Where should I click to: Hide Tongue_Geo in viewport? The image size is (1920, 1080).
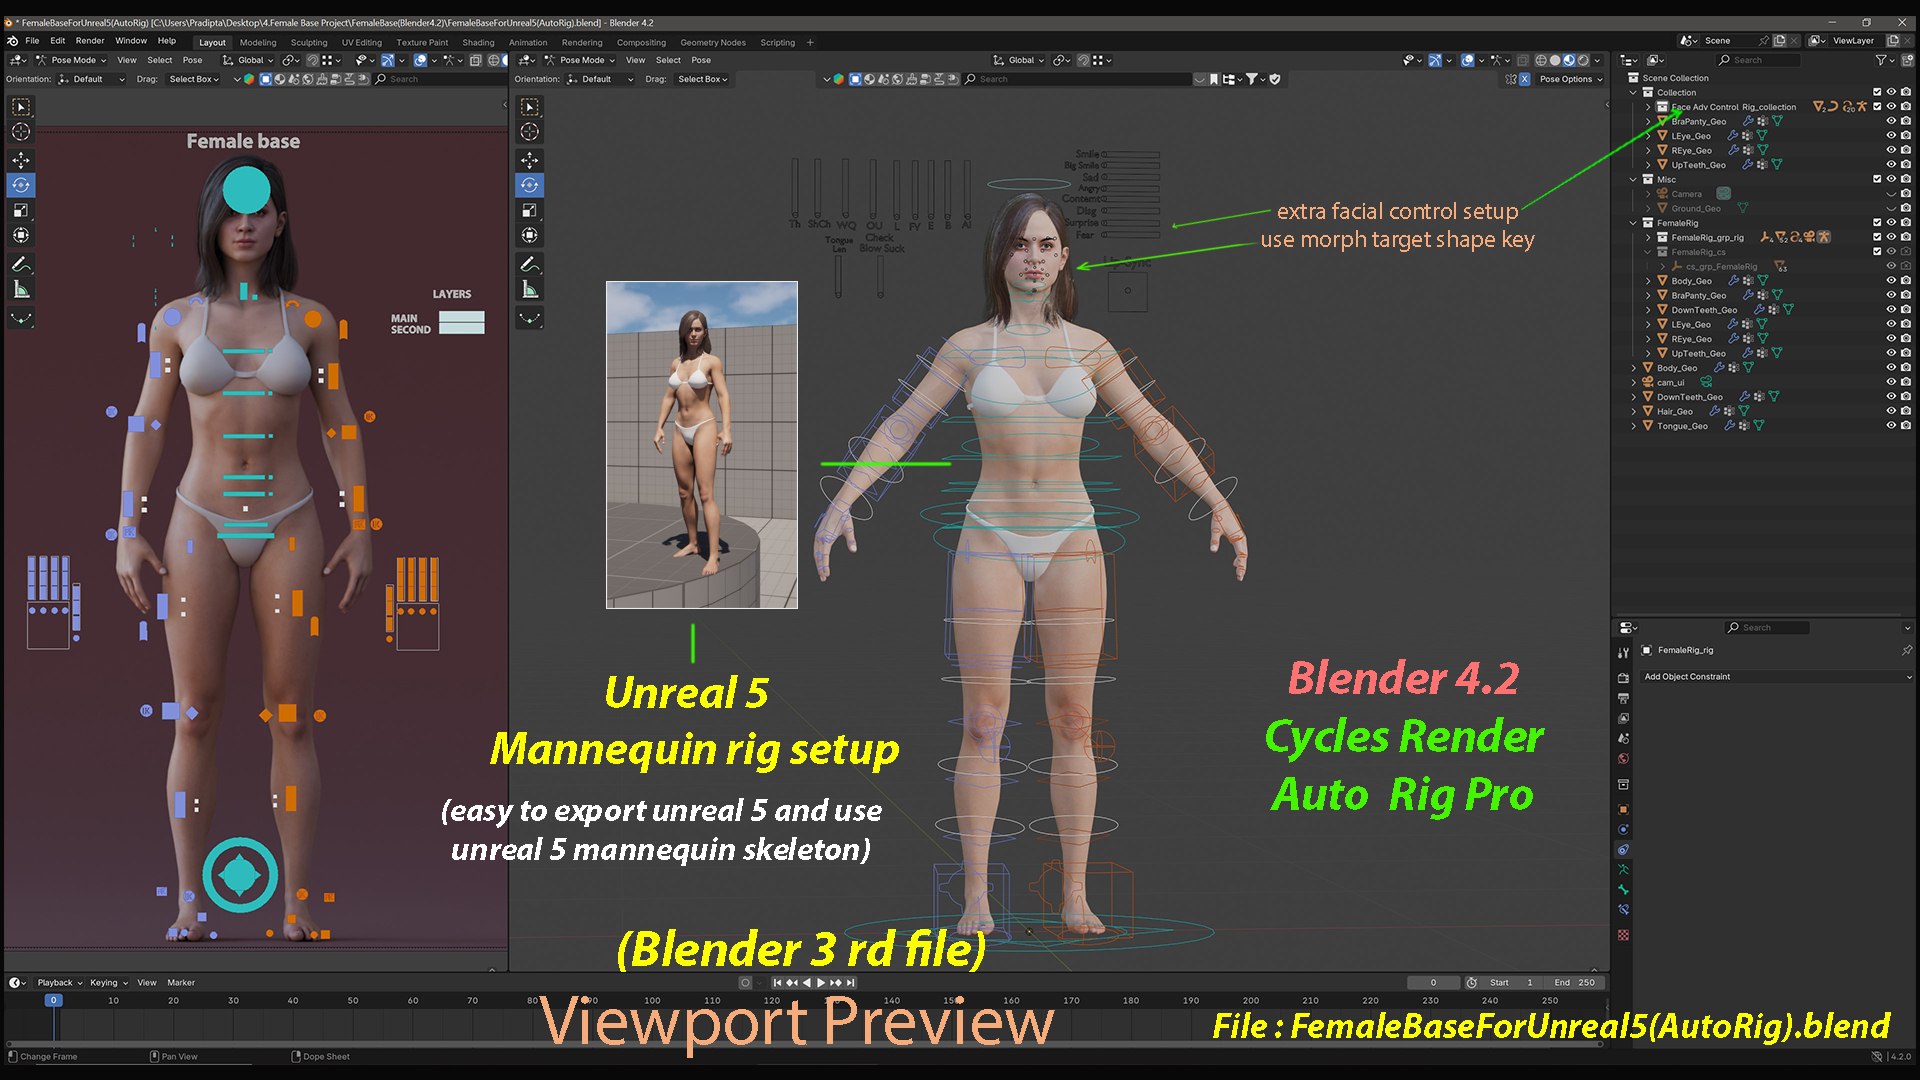[1891, 426]
